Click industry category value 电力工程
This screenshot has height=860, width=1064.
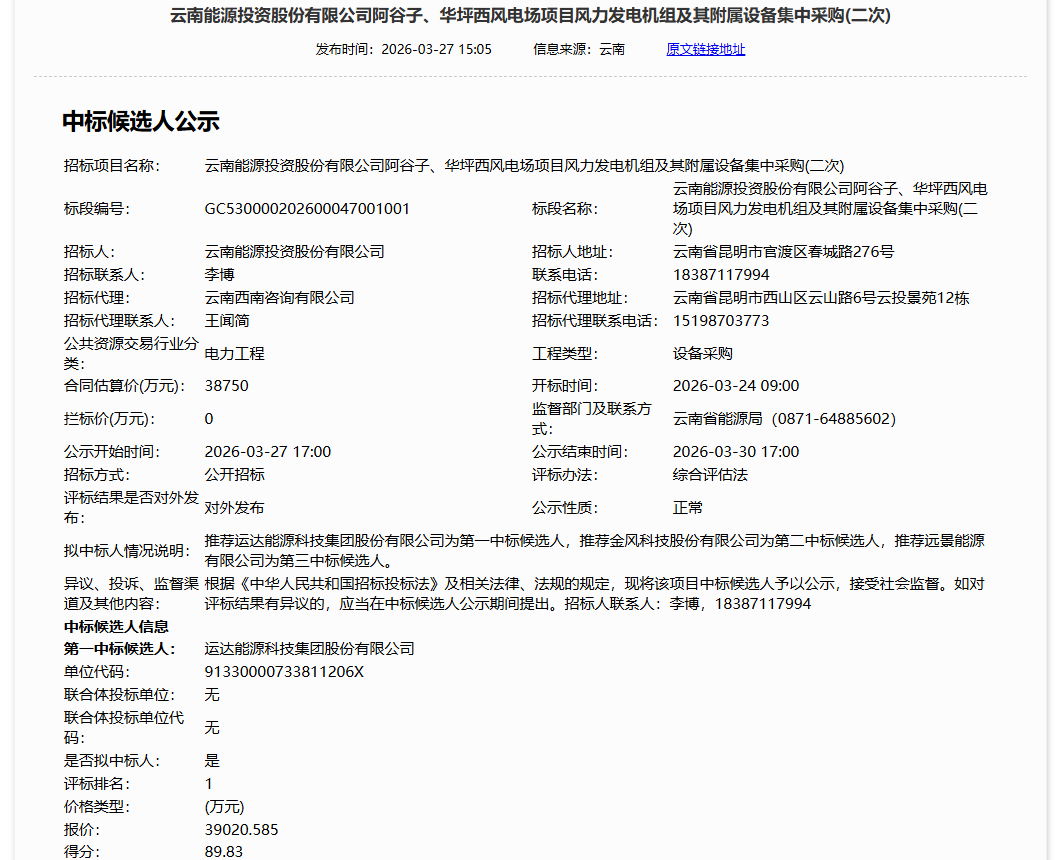point(235,354)
